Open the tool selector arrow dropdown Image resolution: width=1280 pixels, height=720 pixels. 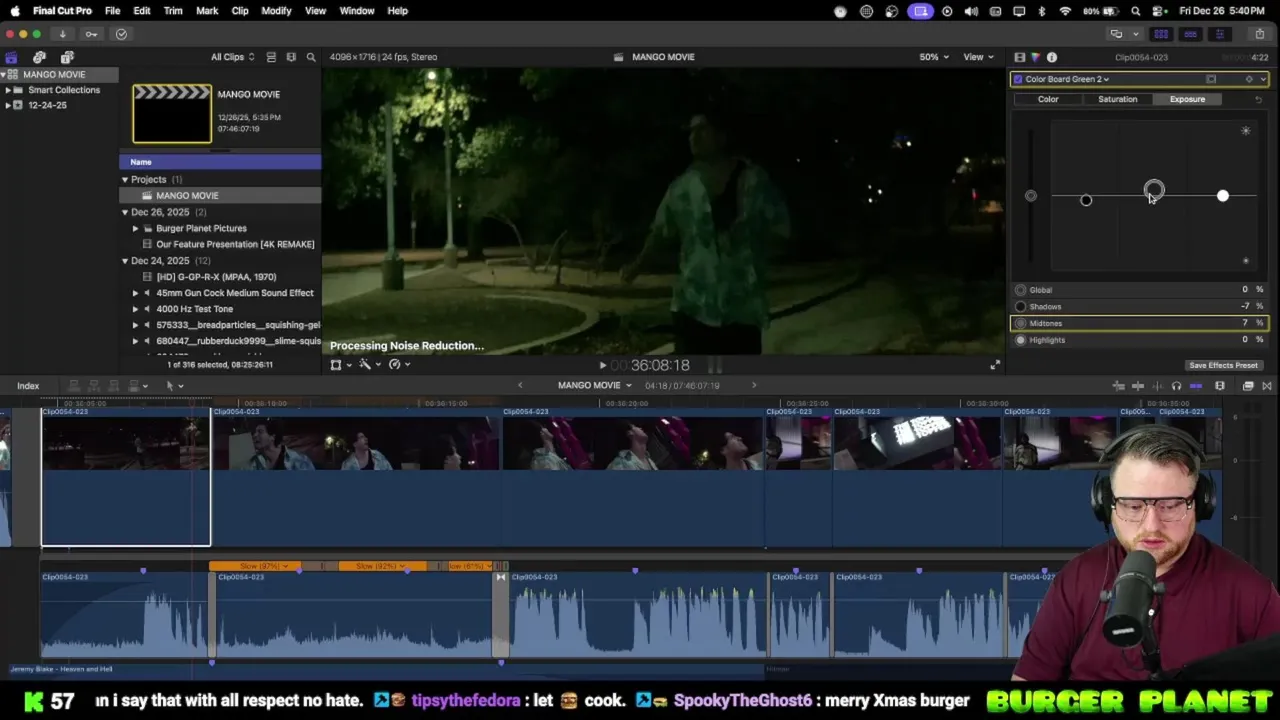pyautogui.click(x=174, y=386)
